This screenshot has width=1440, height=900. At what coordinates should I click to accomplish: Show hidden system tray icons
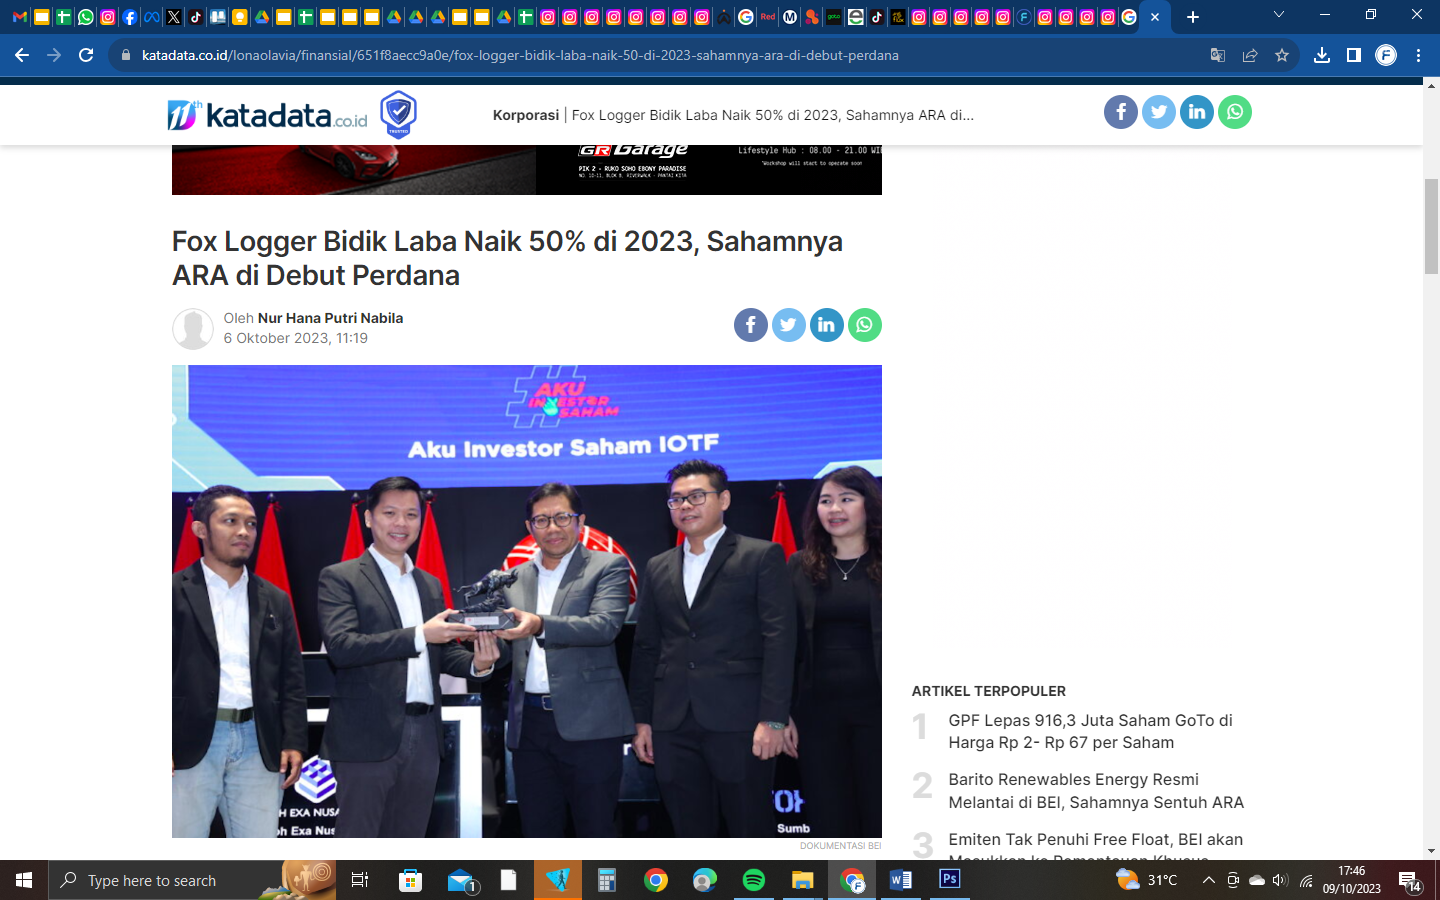1208,881
